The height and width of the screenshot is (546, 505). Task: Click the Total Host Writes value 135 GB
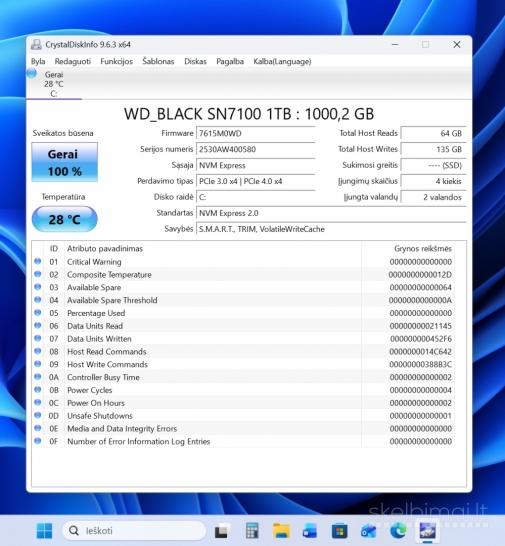(x=433, y=149)
